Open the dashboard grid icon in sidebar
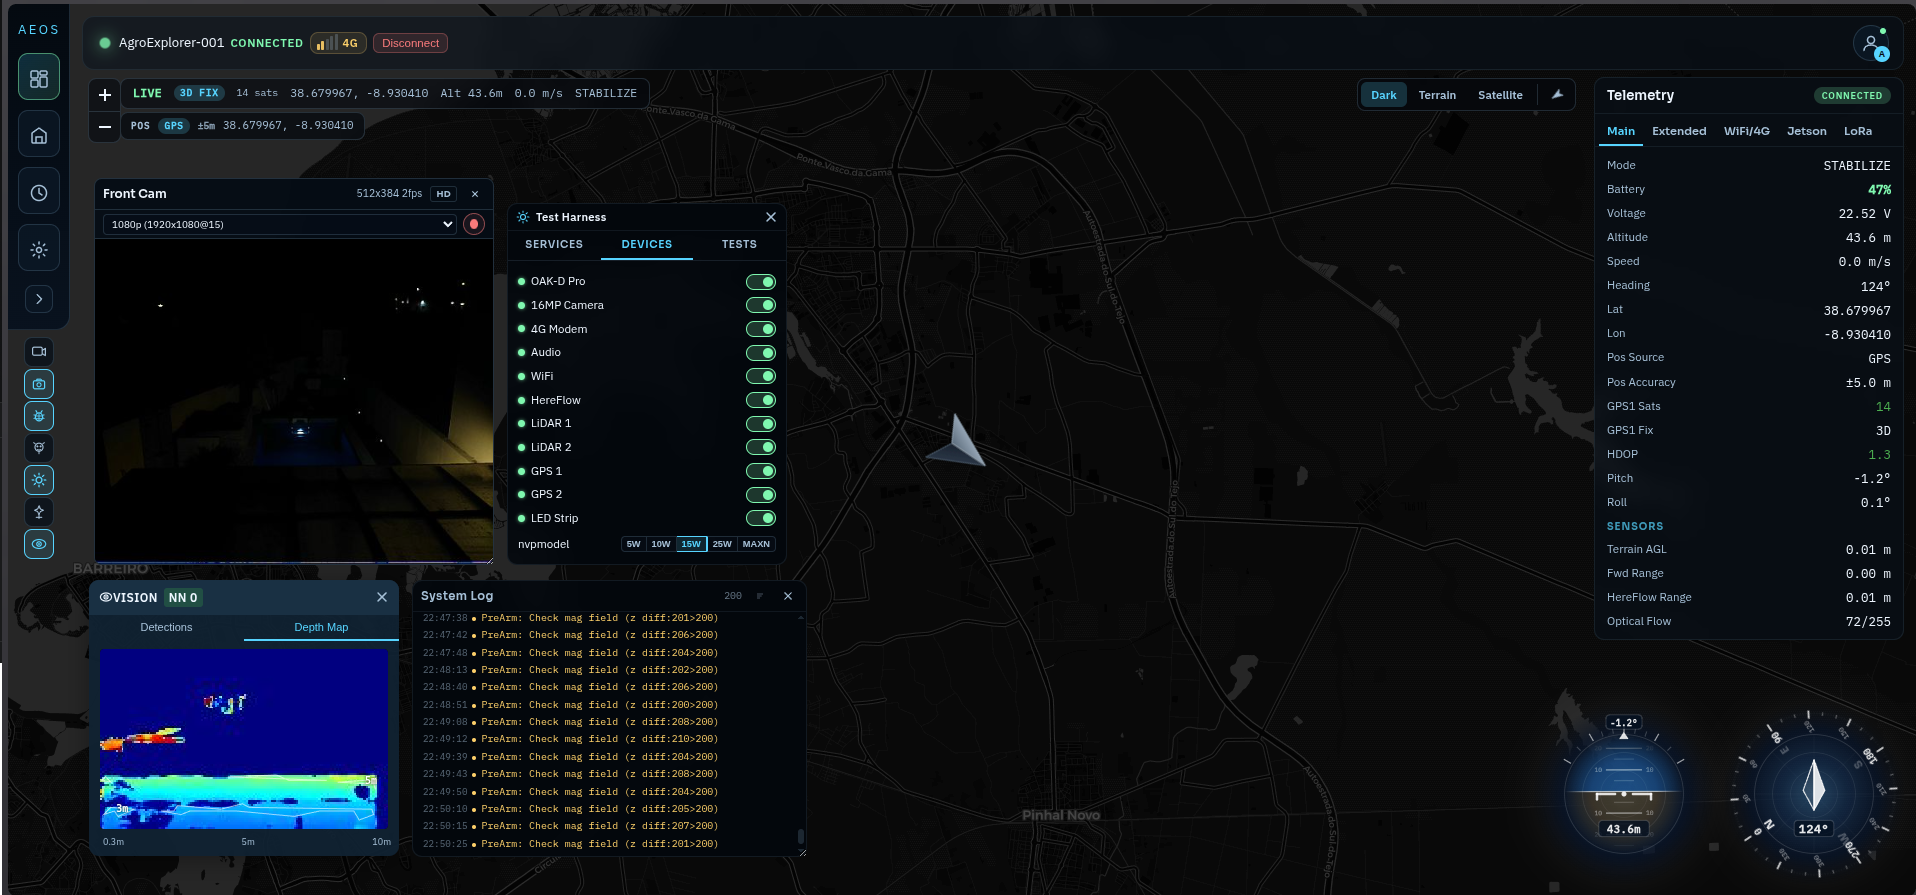Screen dimensions: 1916x895 tap(39, 78)
